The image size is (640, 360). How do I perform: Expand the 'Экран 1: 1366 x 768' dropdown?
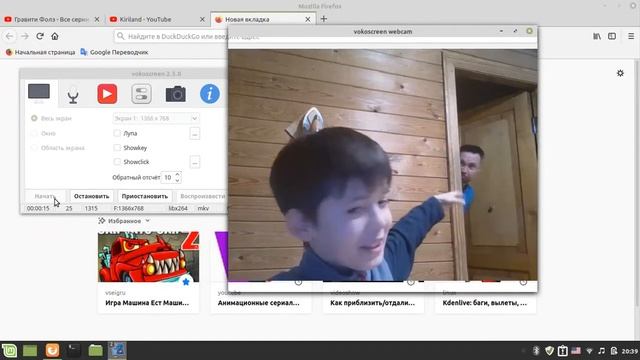(x=156, y=118)
